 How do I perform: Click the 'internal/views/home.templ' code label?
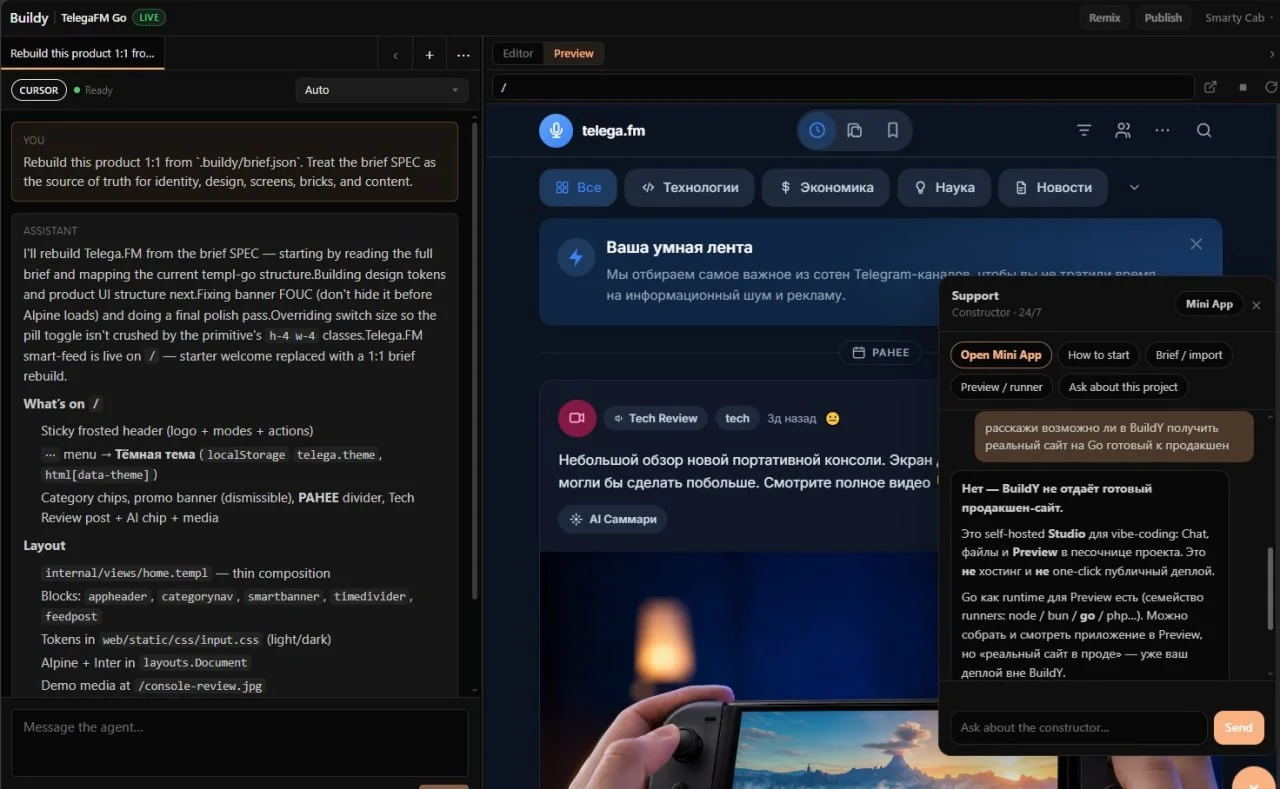126,573
